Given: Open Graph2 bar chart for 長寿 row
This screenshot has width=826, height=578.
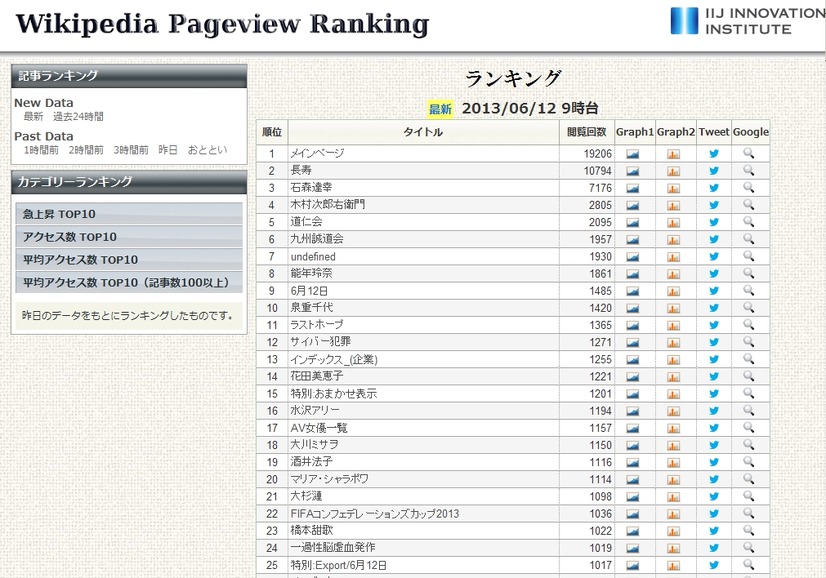Looking at the screenshot, I should pos(673,171).
